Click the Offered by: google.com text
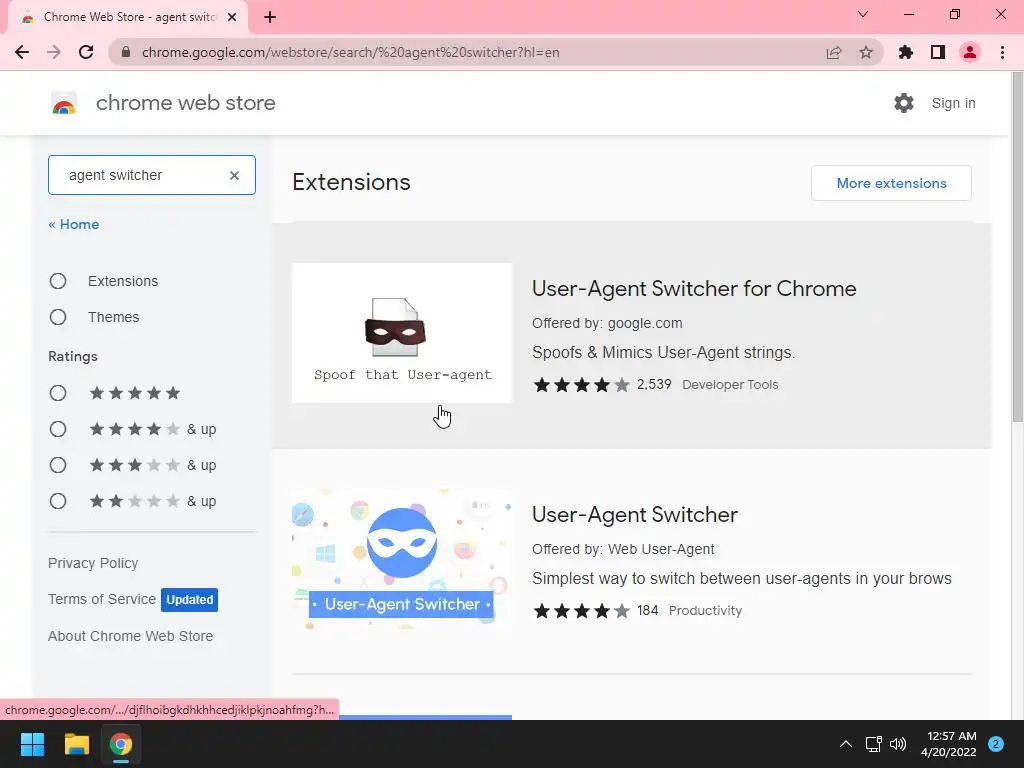The width and height of the screenshot is (1024, 768). [x=607, y=323]
